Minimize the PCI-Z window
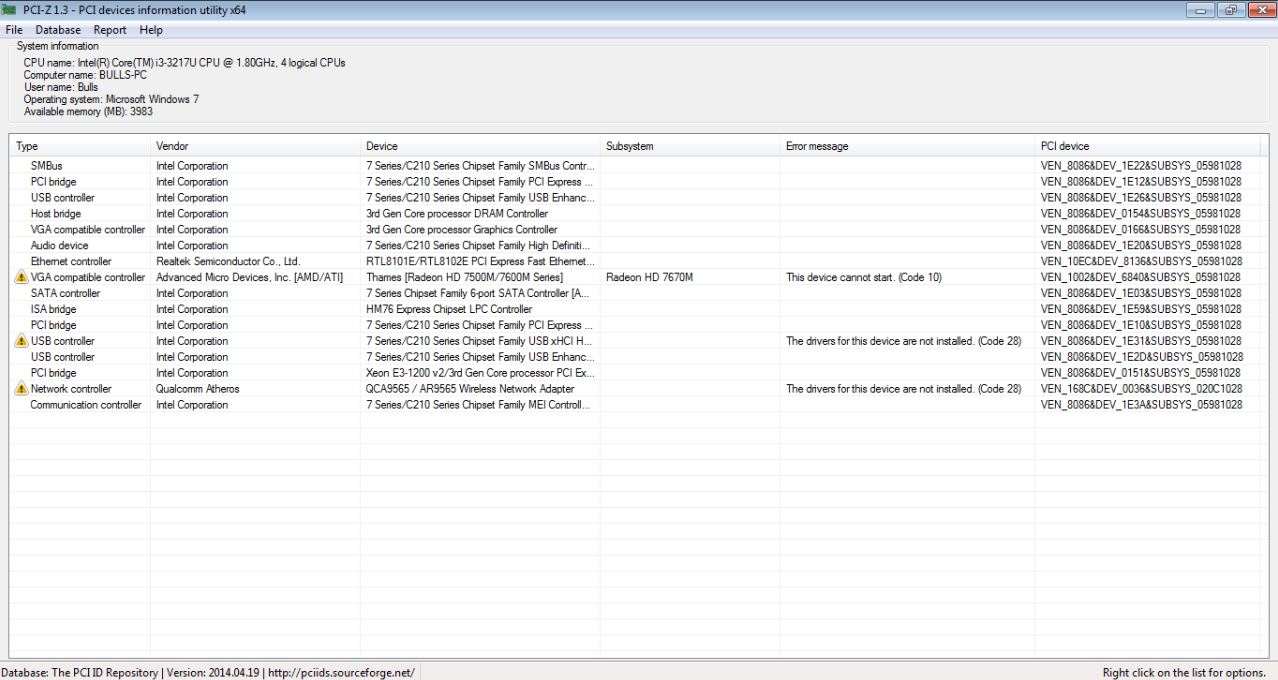This screenshot has height=680, width=1278. click(x=1200, y=10)
